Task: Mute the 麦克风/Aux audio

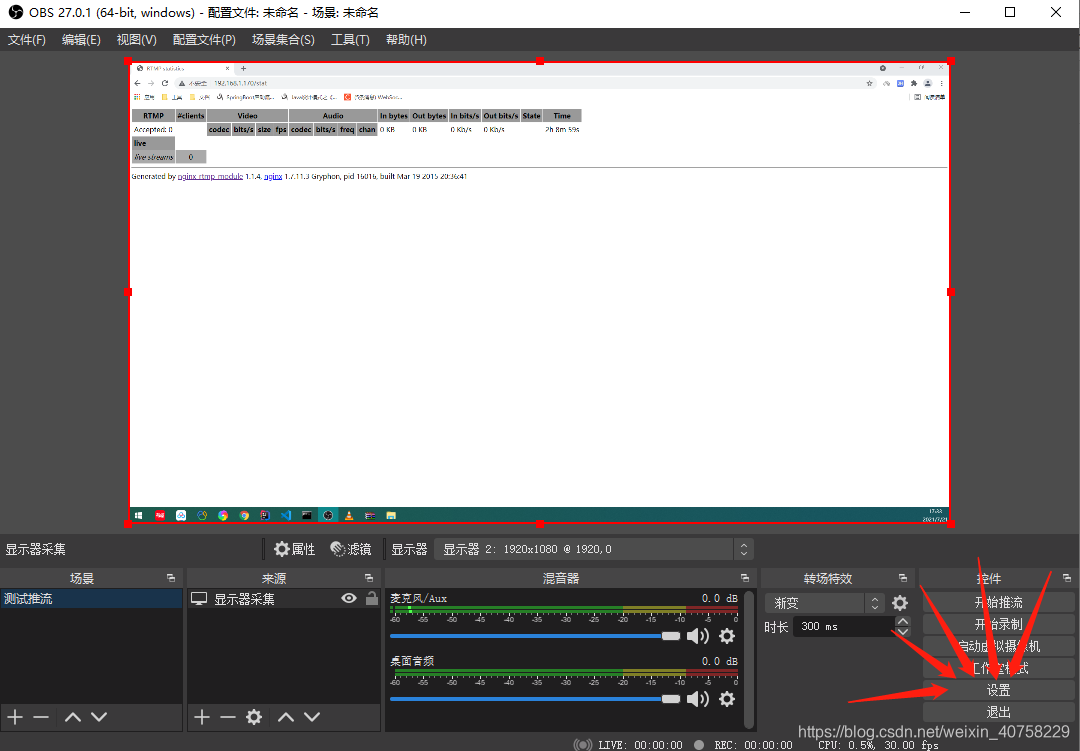Action: (x=698, y=636)
